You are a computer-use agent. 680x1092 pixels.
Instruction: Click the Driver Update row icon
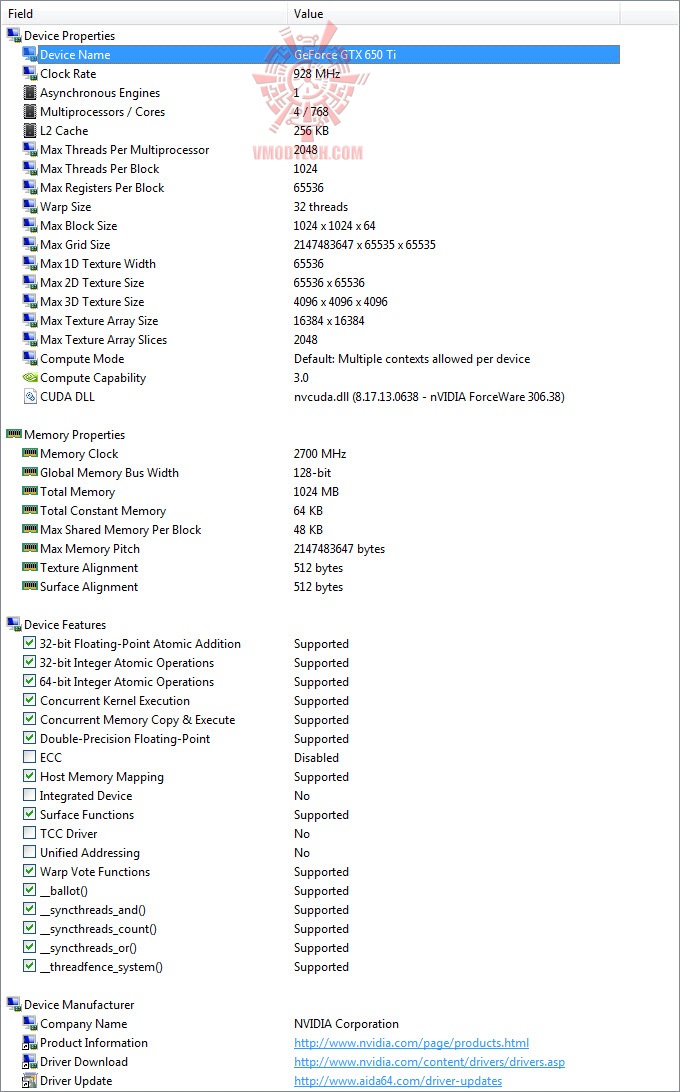pyautogui.click(x=29, y=1081)
